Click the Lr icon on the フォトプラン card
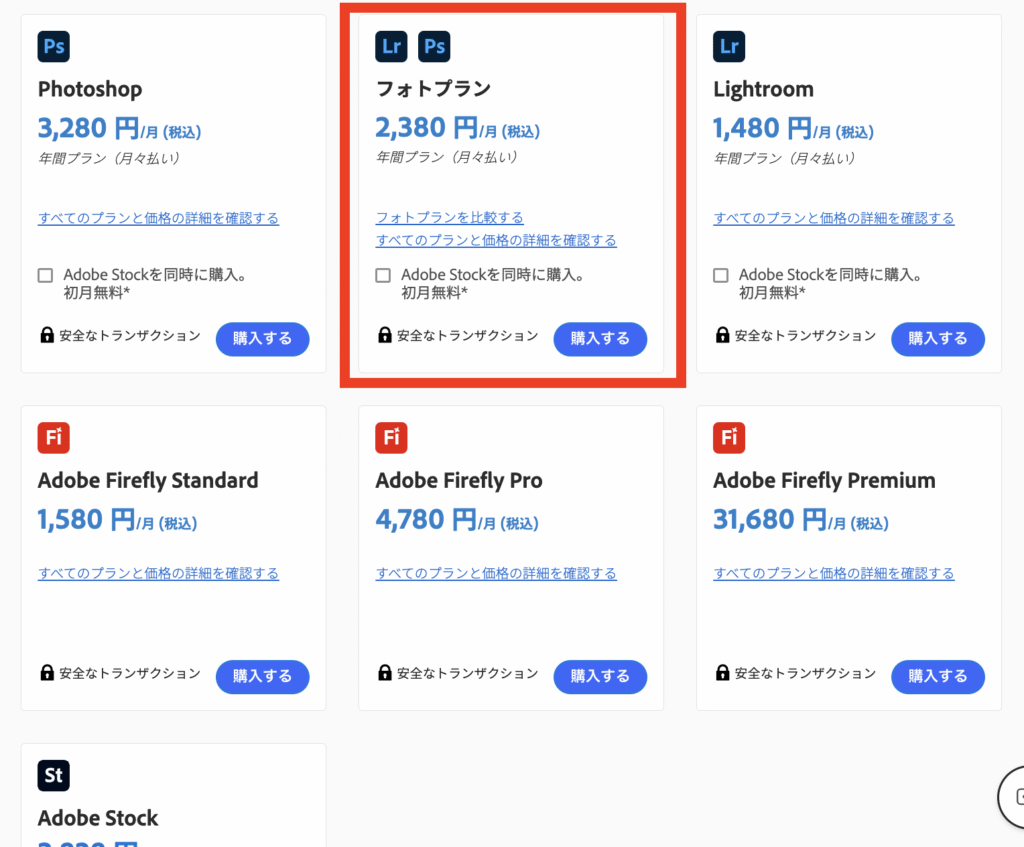 pyautogui.click(x=392, y=47)
